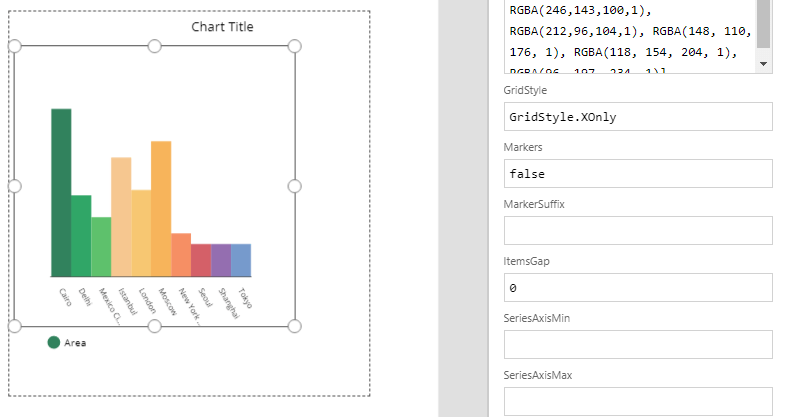The height and width of the screenshot is (417, 785).
Task: Click the Delhi axis label
Action: pyautogui.click(x=85, y=297)
